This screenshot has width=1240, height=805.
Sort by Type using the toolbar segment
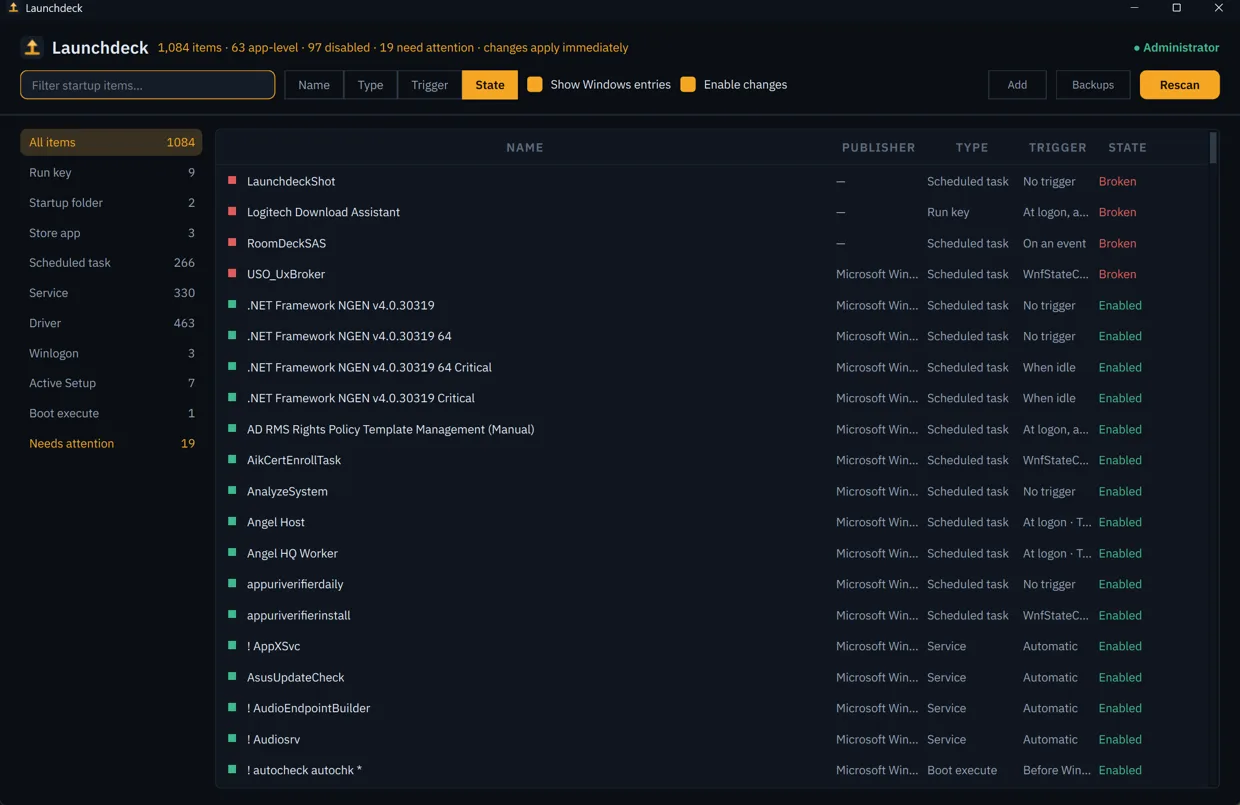[x=371, y=85]
